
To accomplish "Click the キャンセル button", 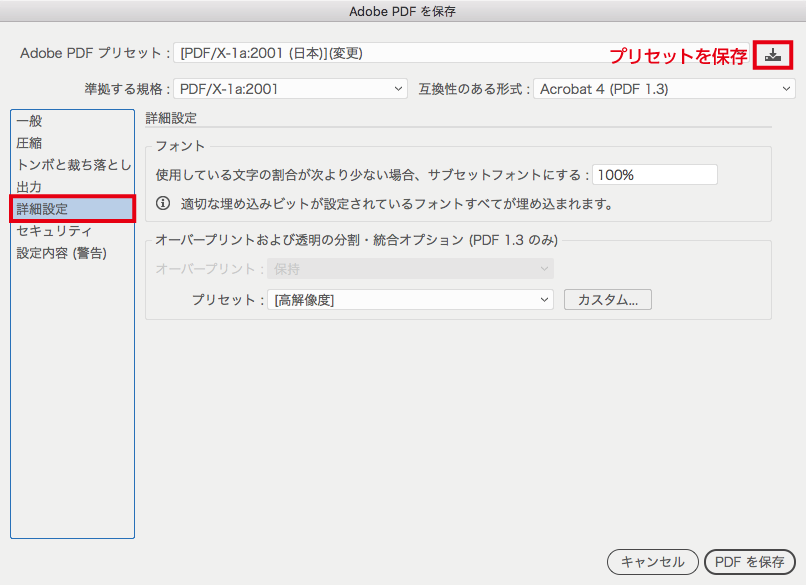I will click(x=653, y=562).
